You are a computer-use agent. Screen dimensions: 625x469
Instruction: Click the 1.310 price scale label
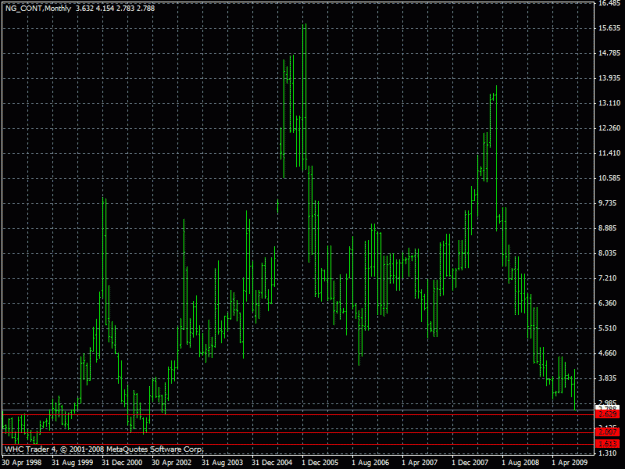point(609,453)
